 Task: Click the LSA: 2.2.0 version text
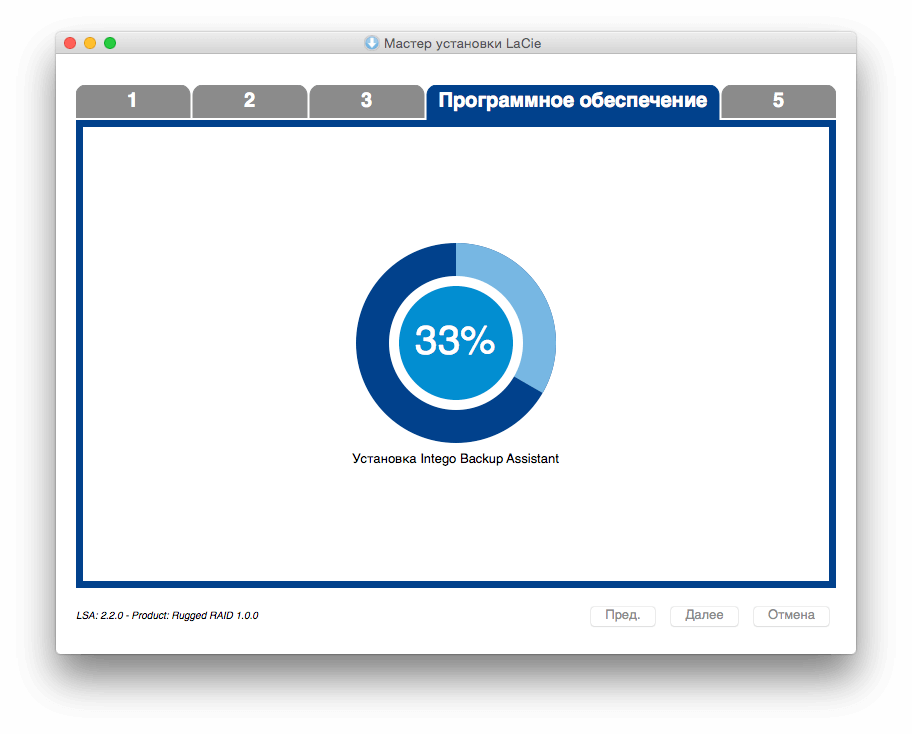[100, 615]
